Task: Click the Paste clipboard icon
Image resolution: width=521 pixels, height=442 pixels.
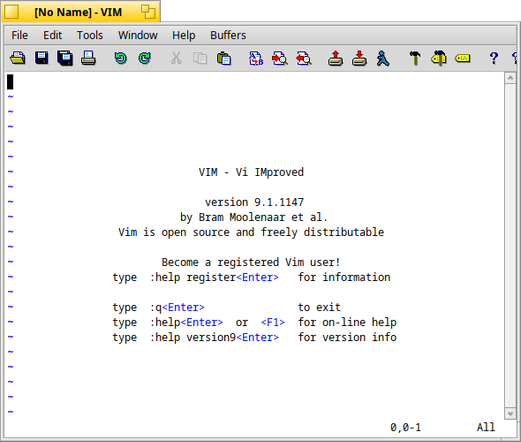Action: click(224, 58)
